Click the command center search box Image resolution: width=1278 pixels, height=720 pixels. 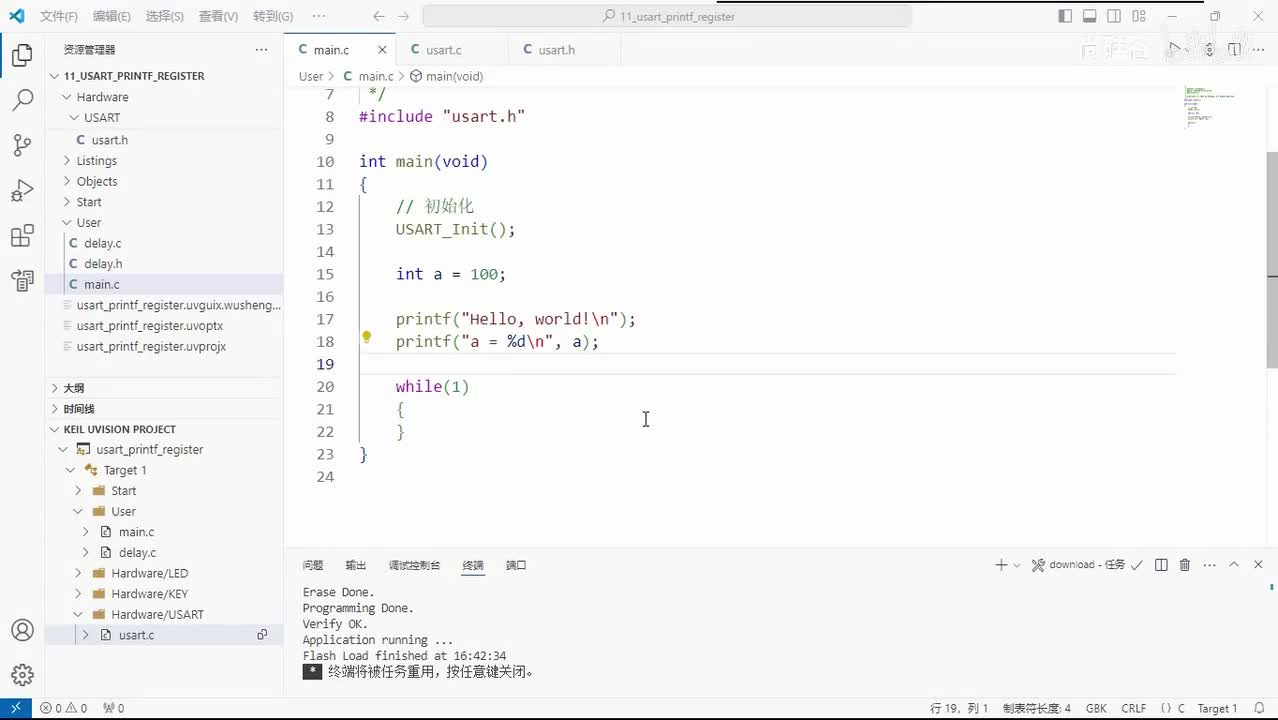tap(667, 16)
